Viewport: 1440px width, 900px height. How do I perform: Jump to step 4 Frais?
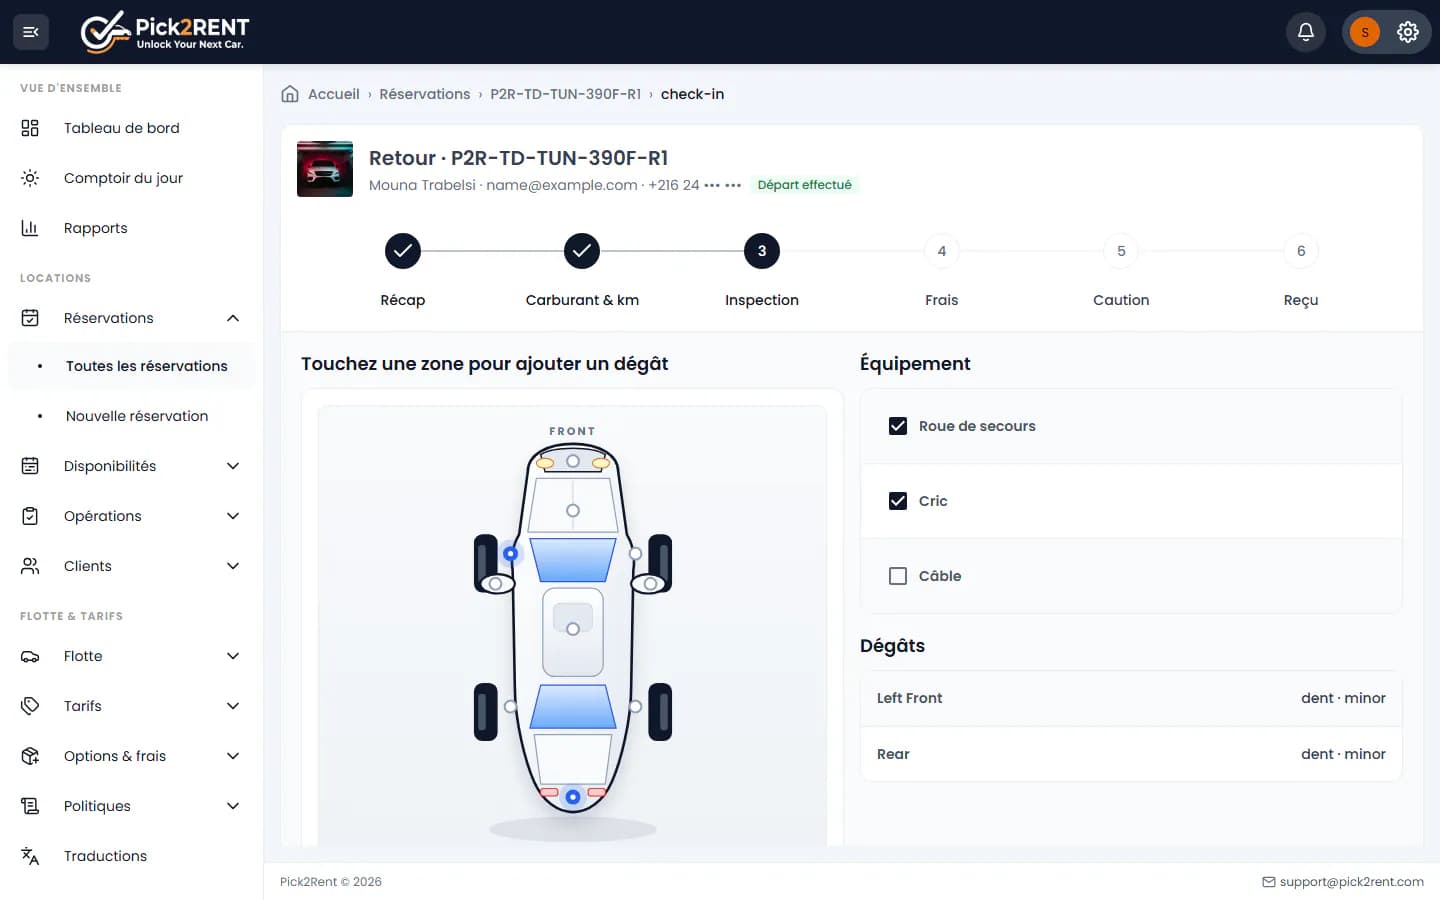942,251
